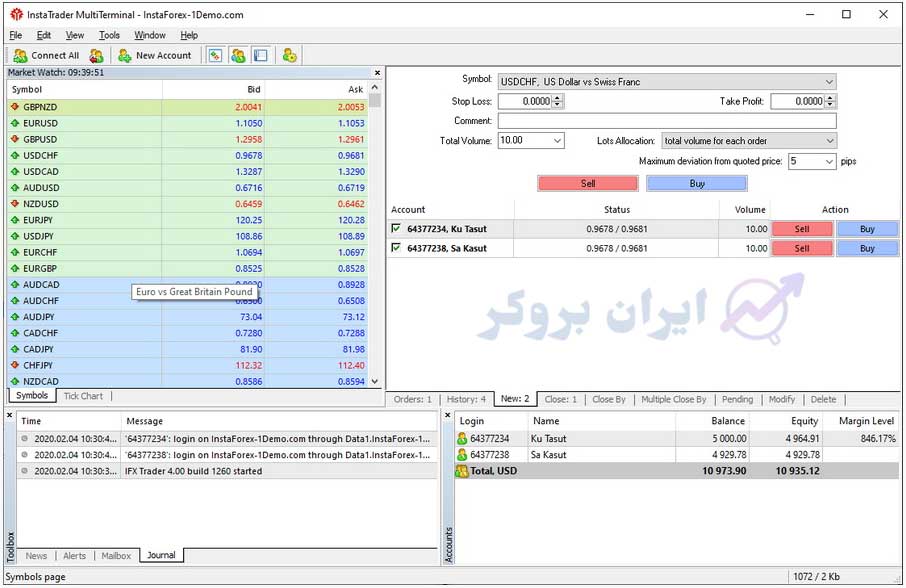906x588 pixels.
Task: Click Buy for account 64377234
Action: tap(867, 229)
